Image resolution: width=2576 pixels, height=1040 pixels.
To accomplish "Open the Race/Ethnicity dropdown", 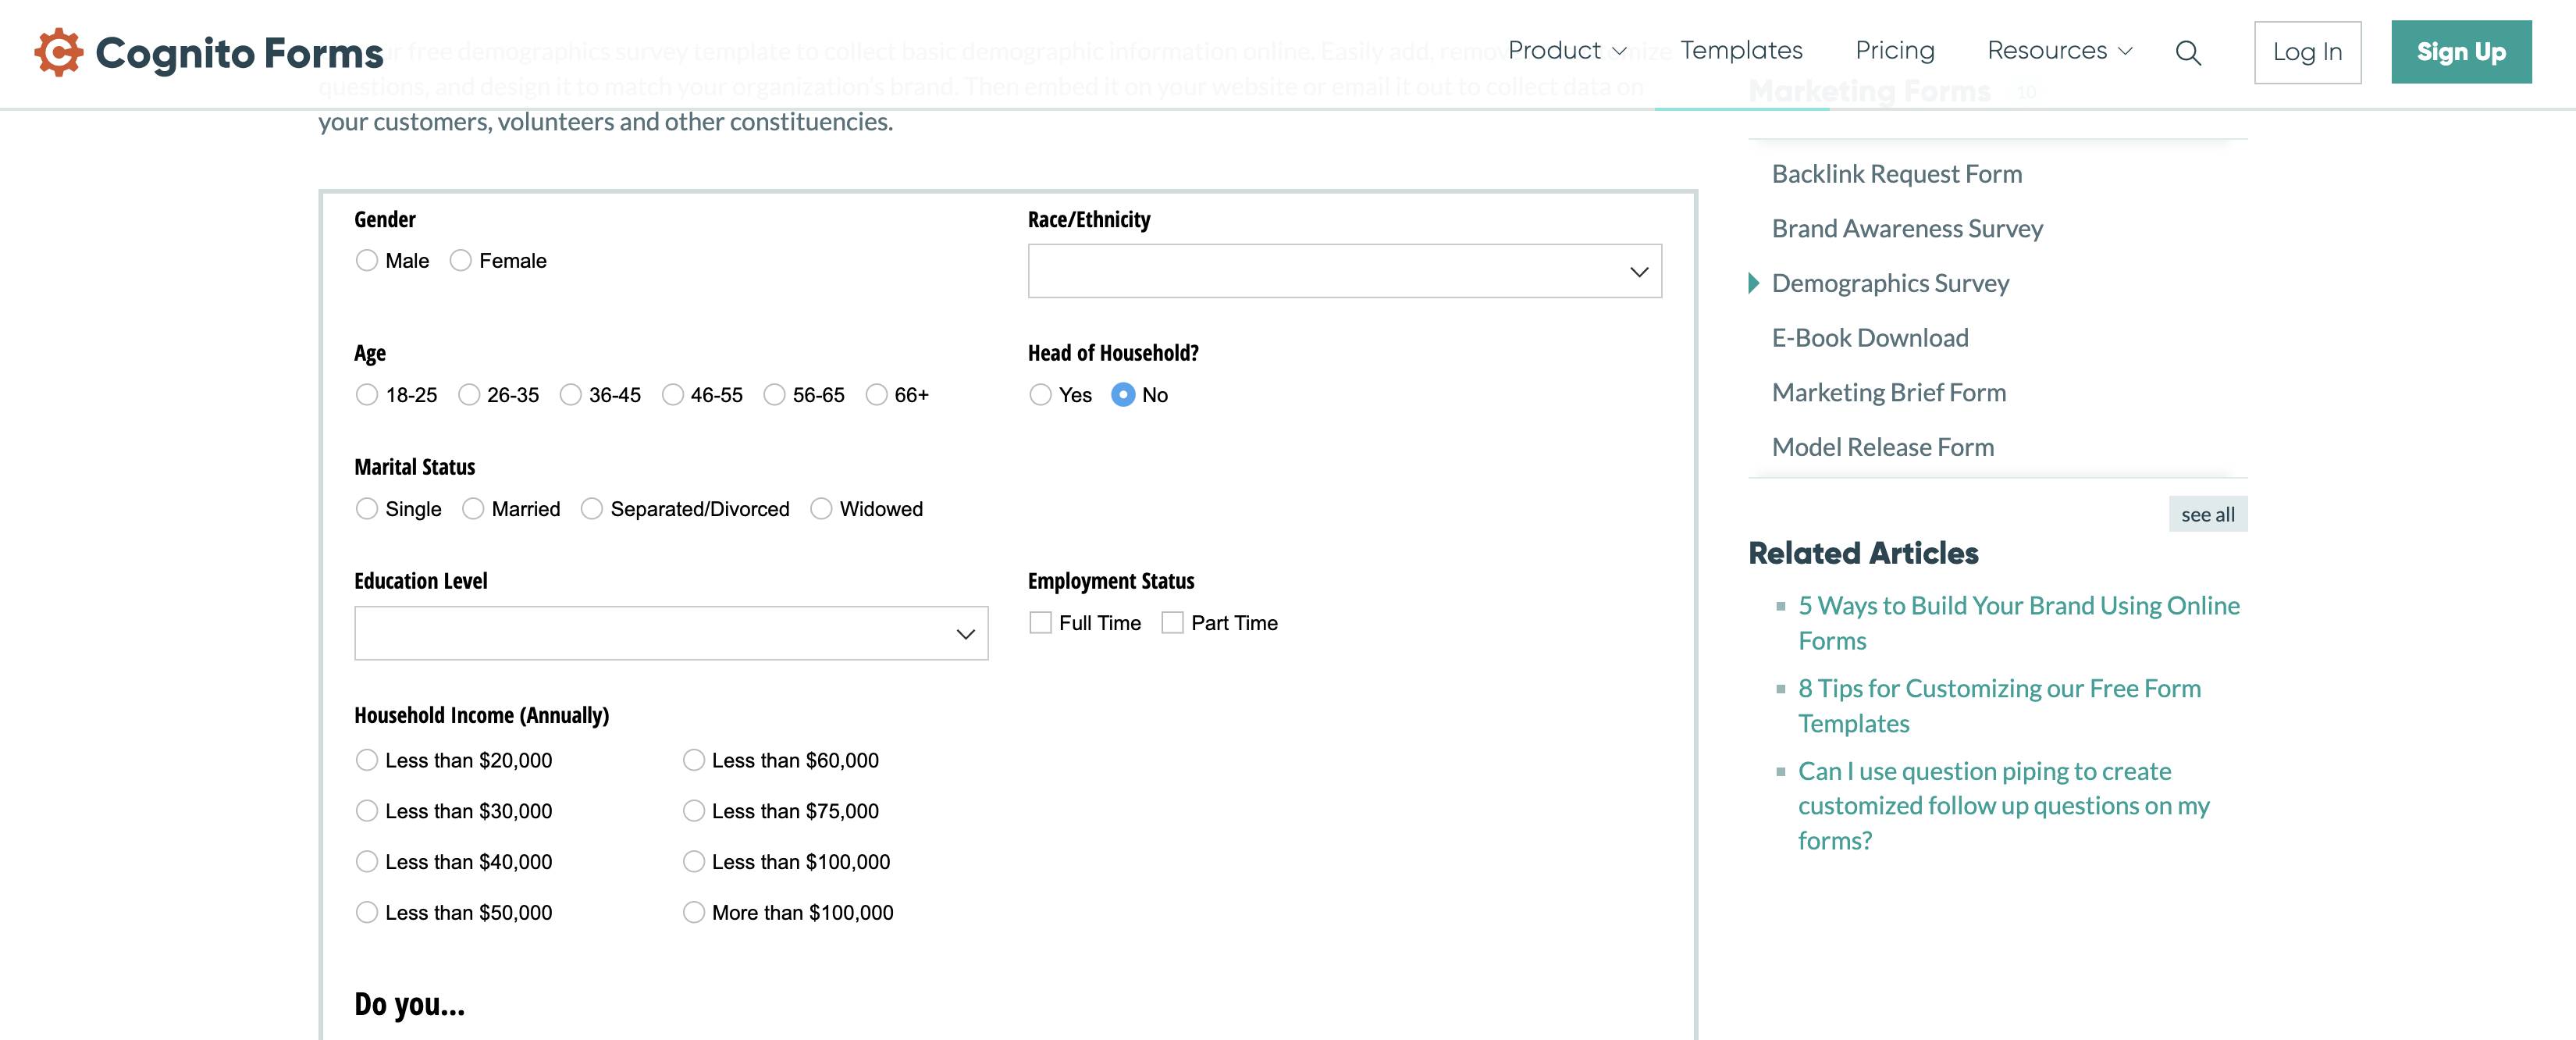I will coord(1344,270).
